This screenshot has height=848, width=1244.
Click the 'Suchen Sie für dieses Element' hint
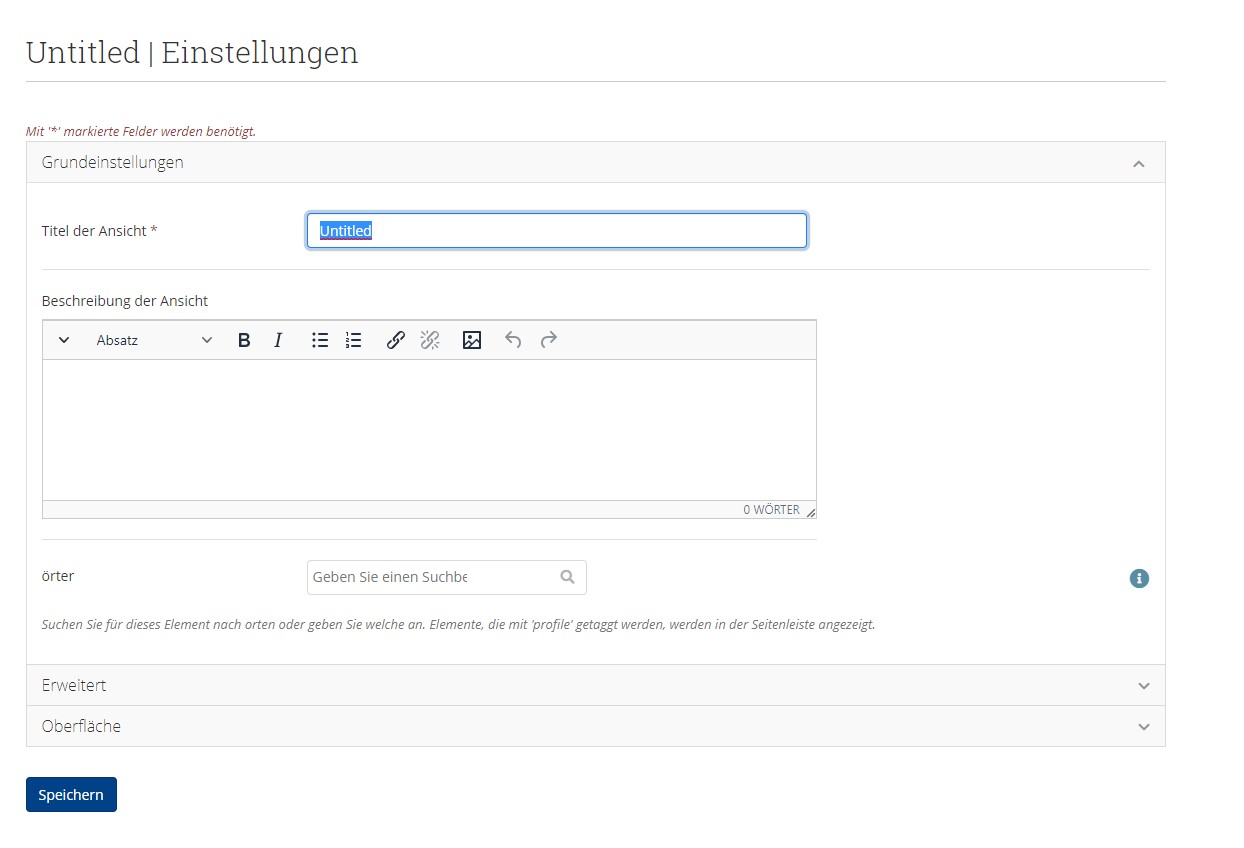(458, 624)
